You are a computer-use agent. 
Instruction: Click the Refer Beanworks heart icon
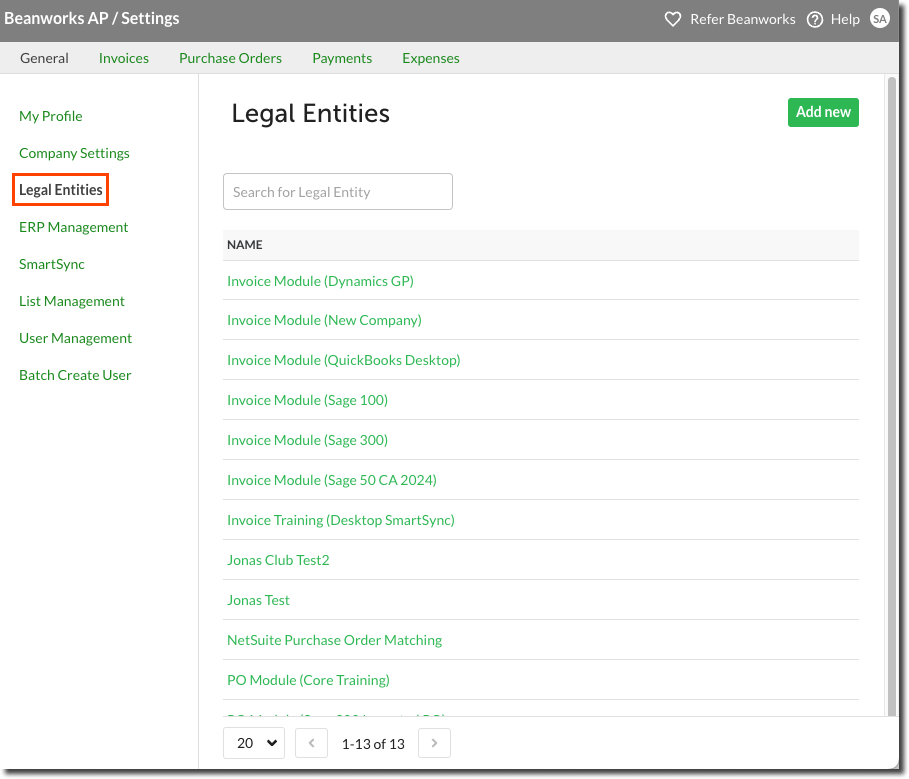click(x=672, y=19)
